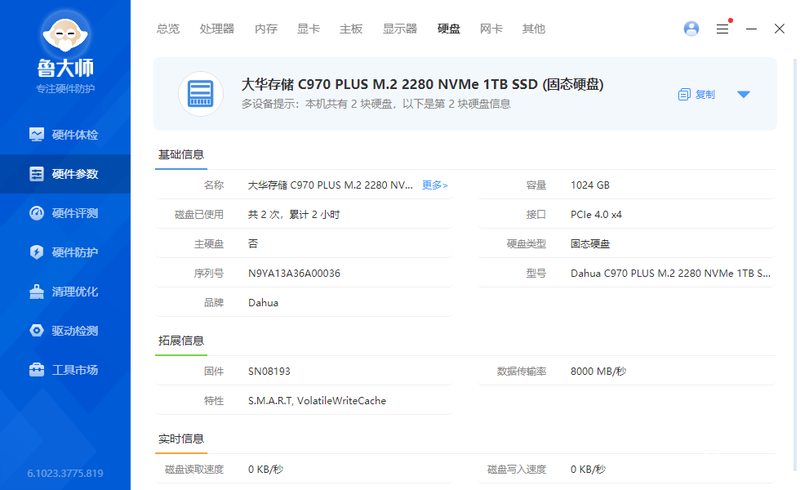This screenshot has height=490, width=800.
Task: Show full name via 更多> link
Action: click(x=435, y=185)
